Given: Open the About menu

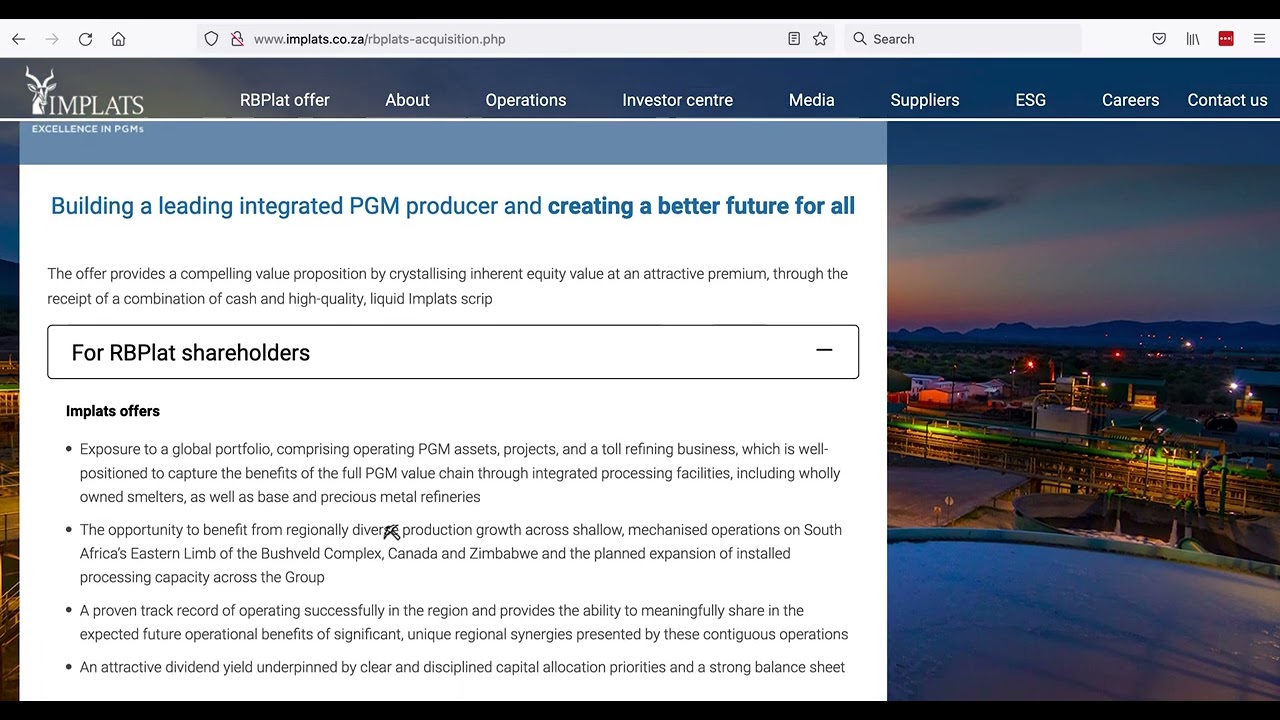Looking at the screenshot, I should (407, 100).
